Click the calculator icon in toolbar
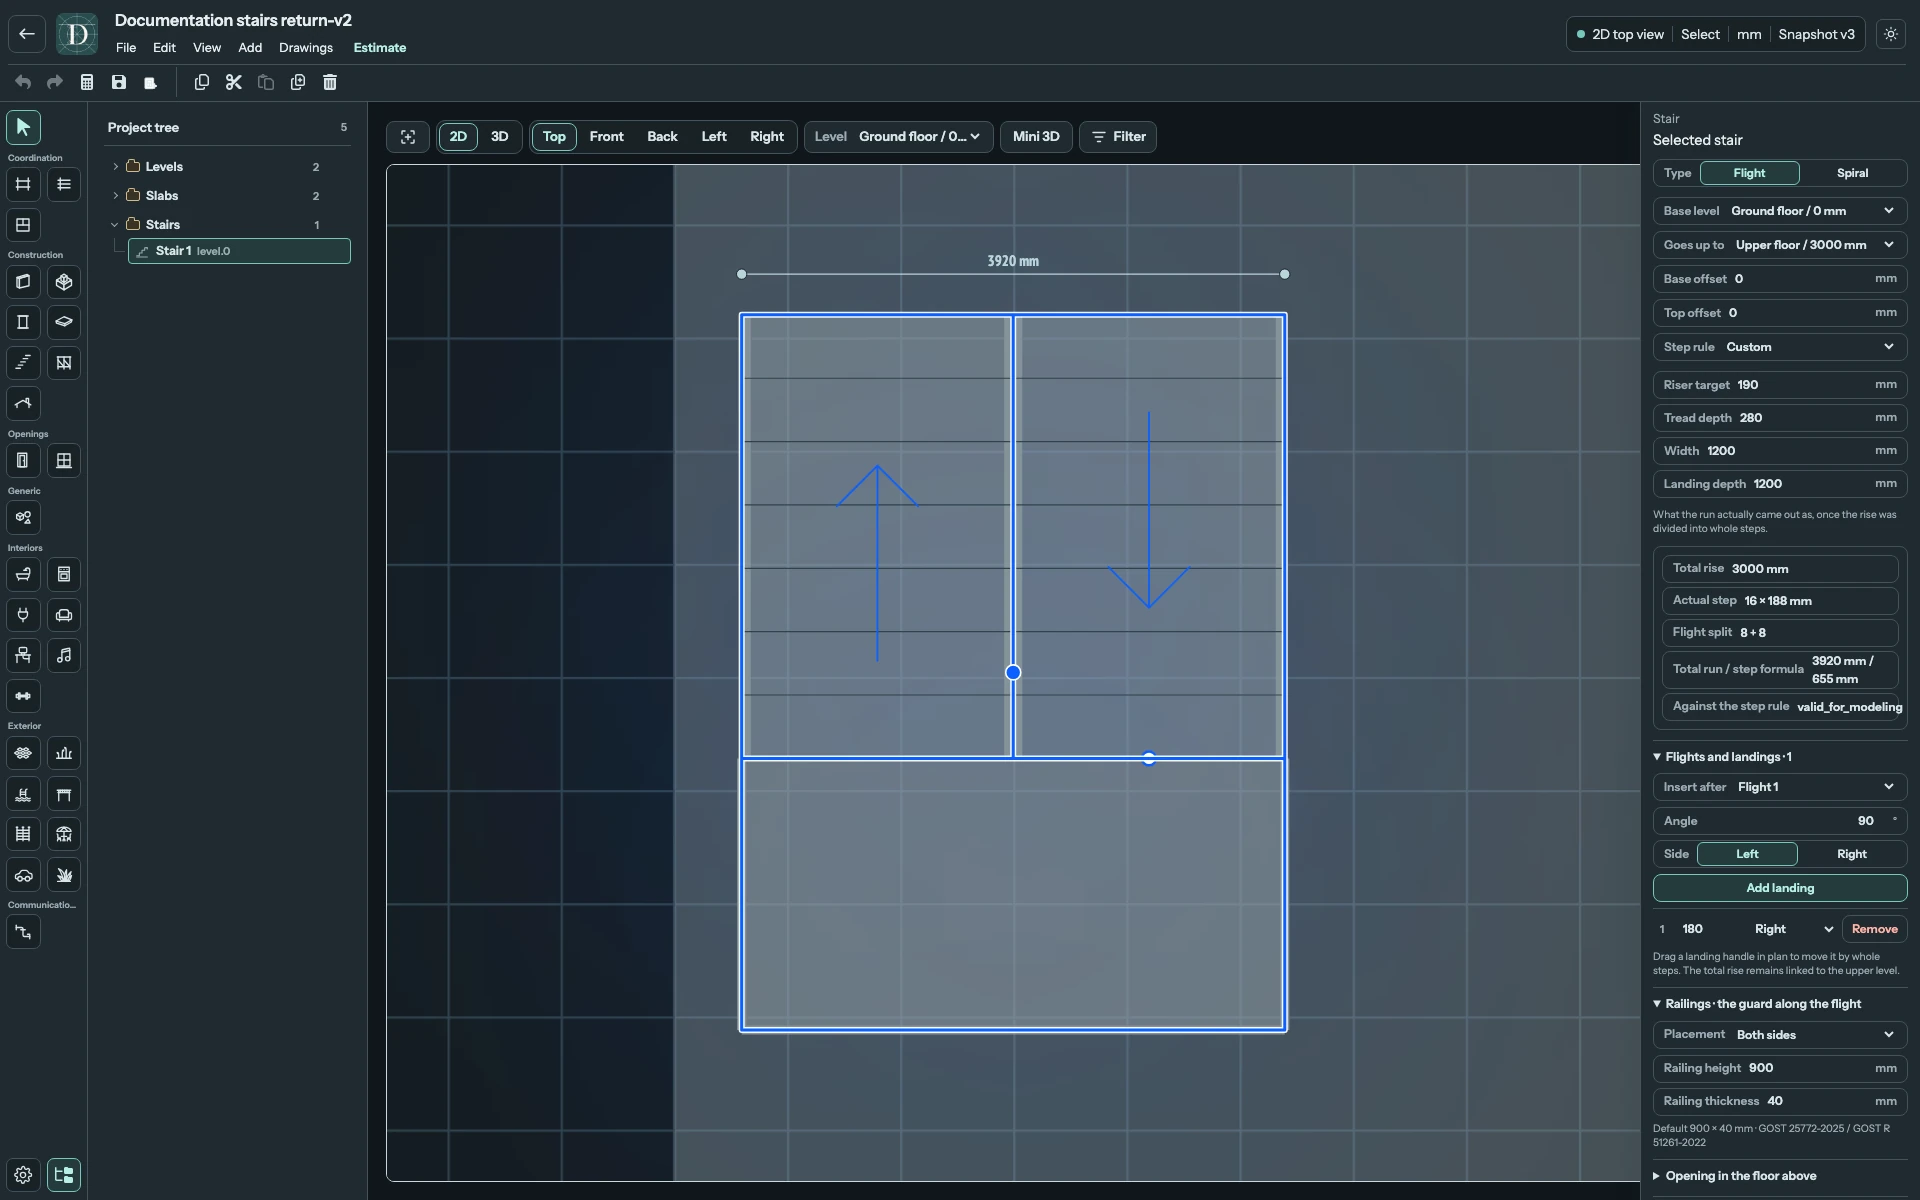The height and width of the screenshot is (1200, 1920). tap(87, 82)
